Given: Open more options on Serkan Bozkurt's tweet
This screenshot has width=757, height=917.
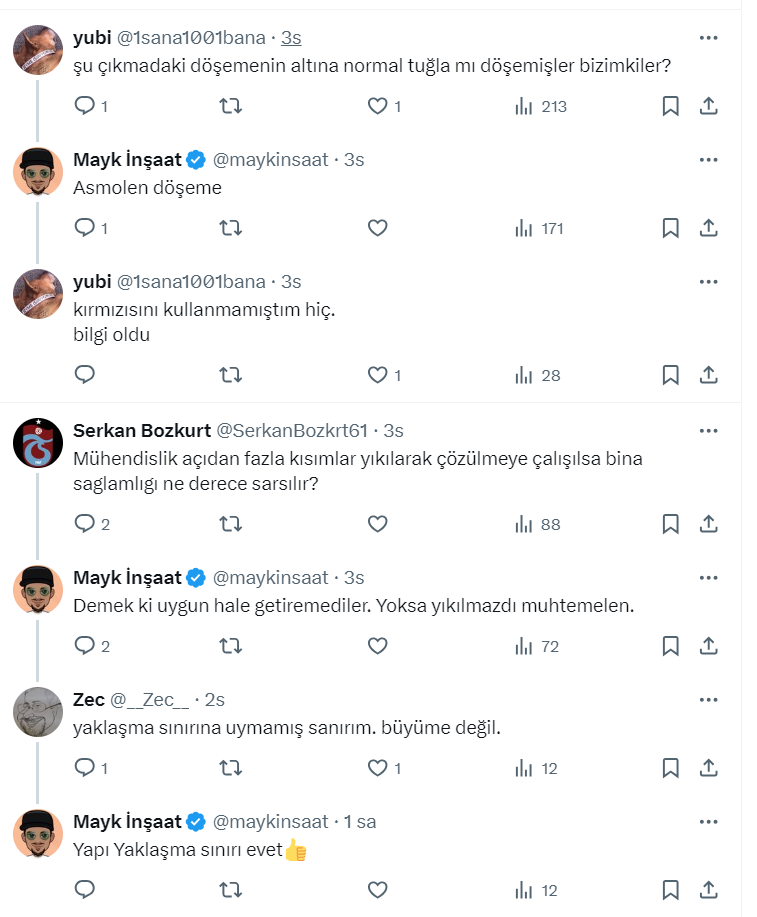Looking at the screenshot, I should [708, 430].
